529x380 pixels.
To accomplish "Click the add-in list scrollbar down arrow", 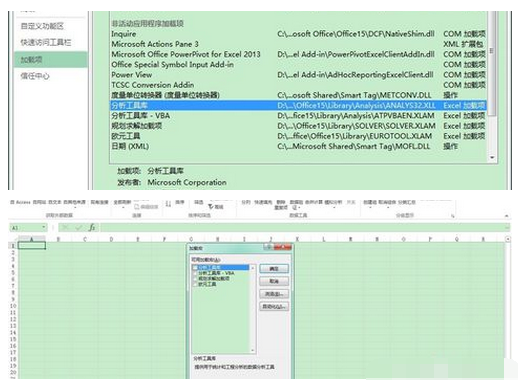I will point(492,158).
